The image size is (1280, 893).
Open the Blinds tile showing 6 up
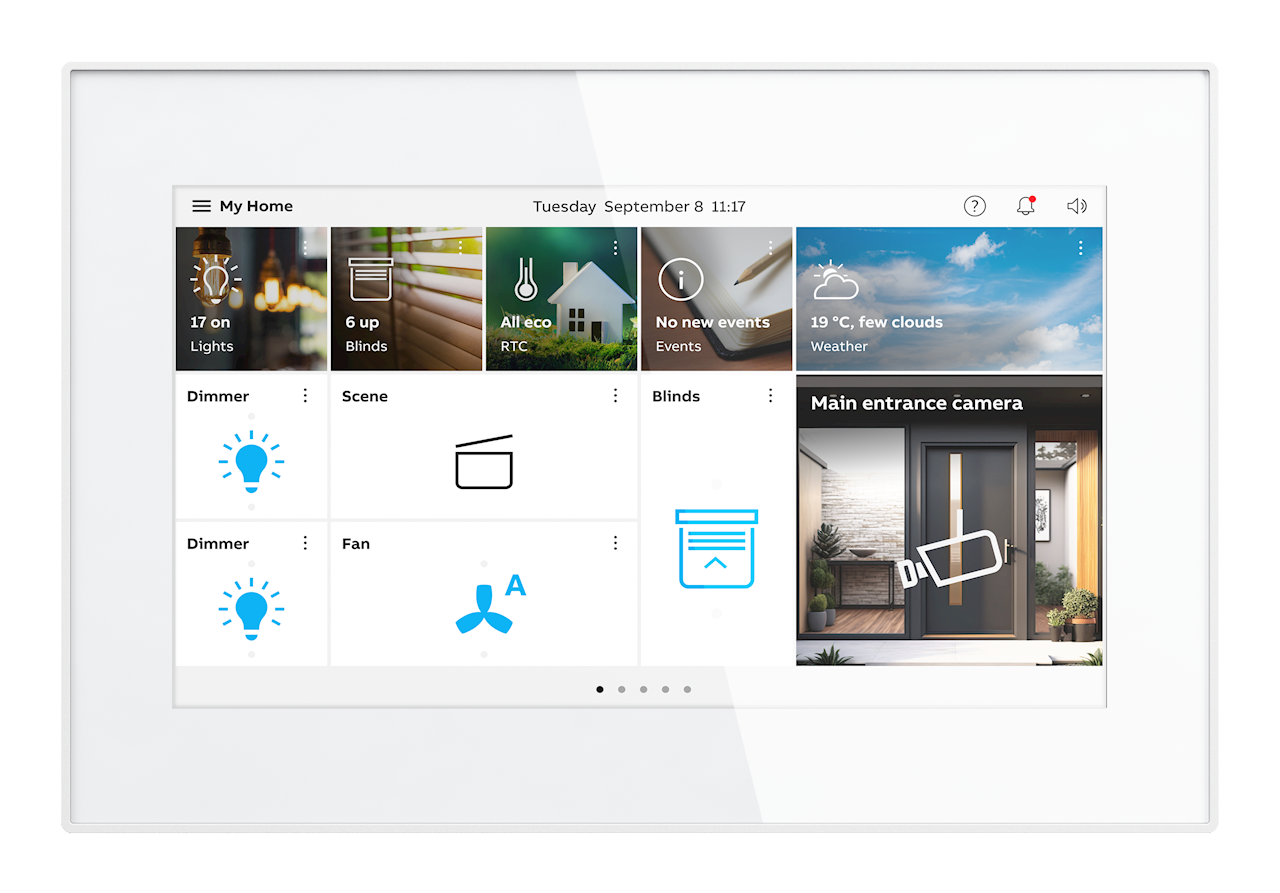(406, 299)
